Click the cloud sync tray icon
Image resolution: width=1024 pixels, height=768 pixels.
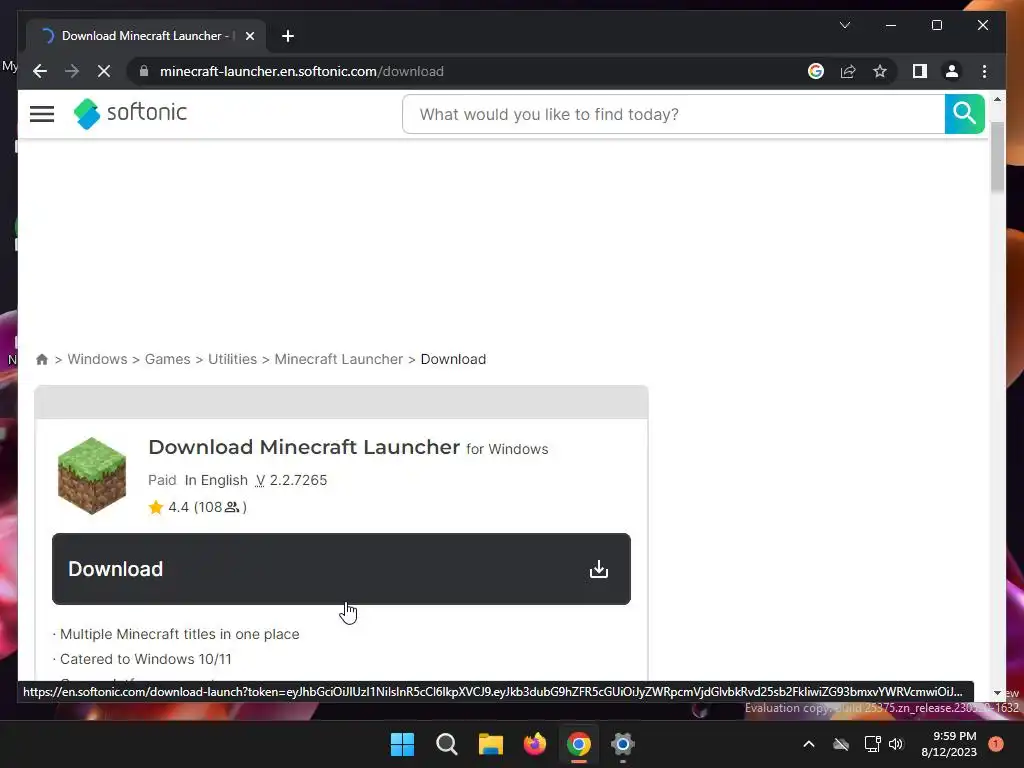(x=841, y=744)
